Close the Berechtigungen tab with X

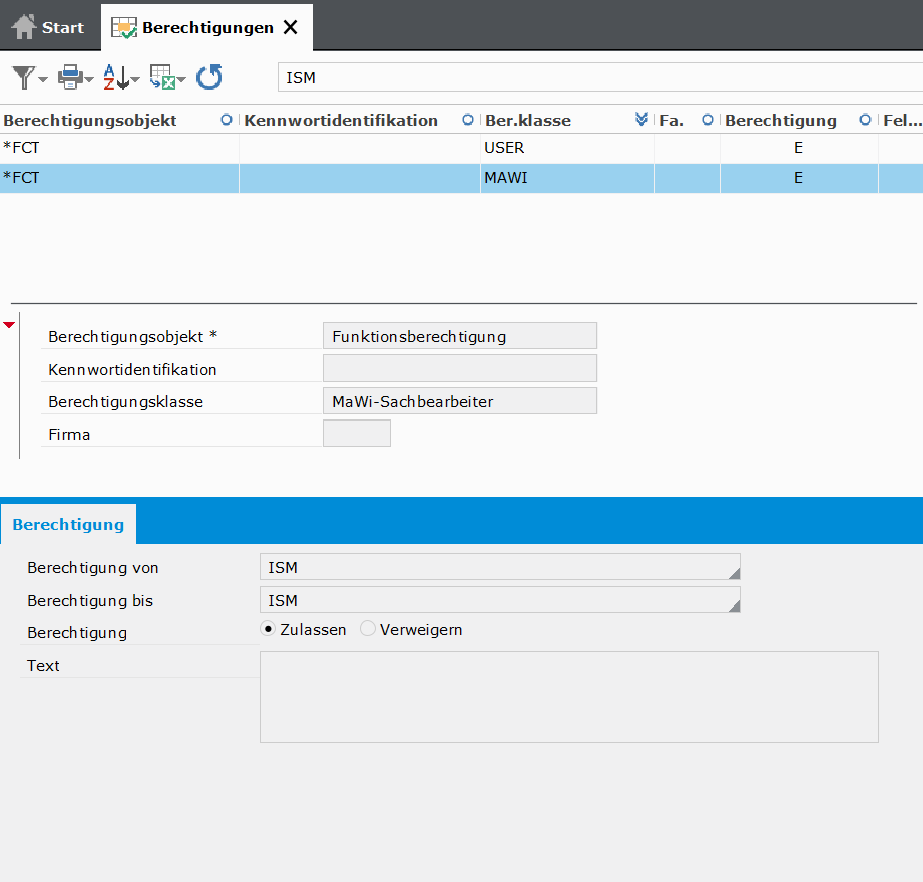[291, 27]
